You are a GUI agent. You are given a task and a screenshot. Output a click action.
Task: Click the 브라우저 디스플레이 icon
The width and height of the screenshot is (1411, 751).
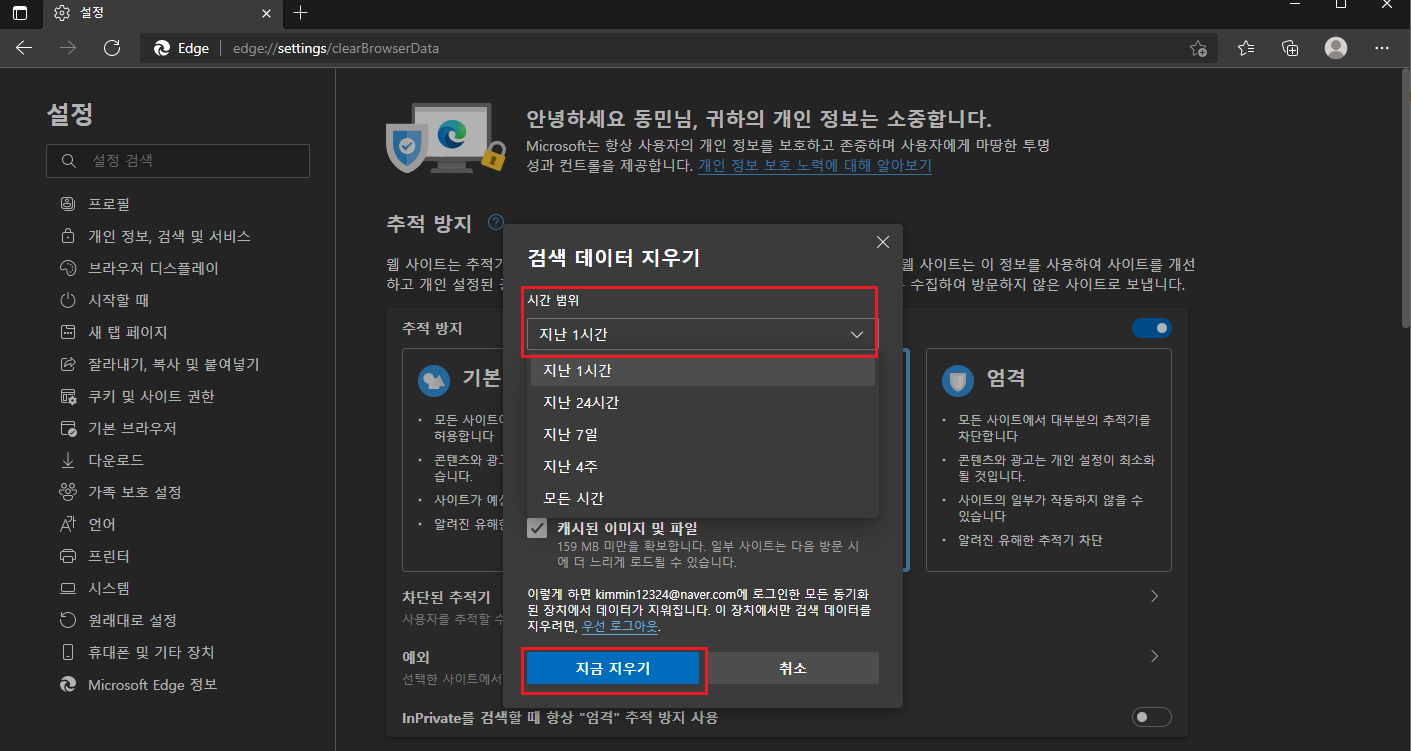pyautogui.click(x=68, y=268)
